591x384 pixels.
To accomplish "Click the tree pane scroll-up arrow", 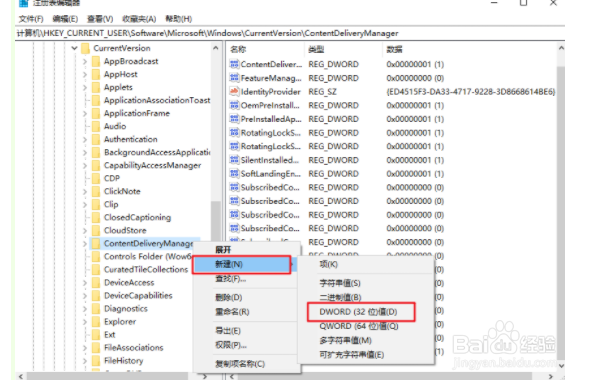I will tap(216, 48).
